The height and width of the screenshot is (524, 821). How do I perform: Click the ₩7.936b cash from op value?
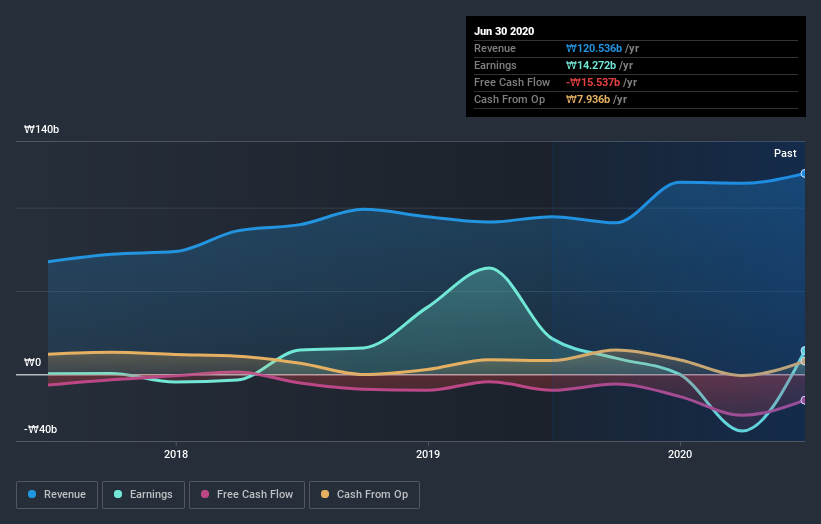point(588,99)
